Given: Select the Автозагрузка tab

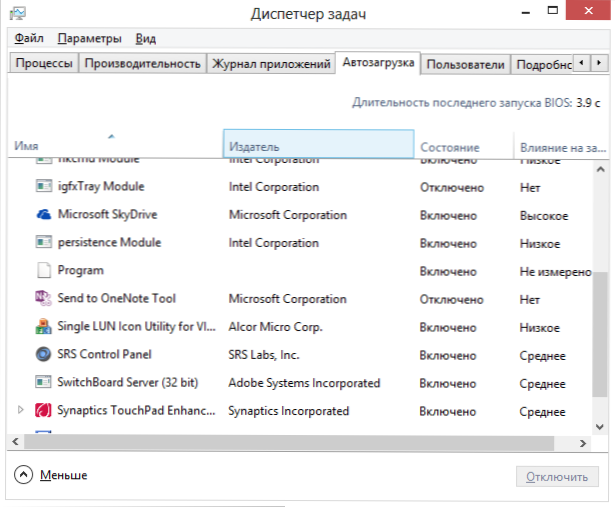Looking at the screenshot, I should 378,62.
